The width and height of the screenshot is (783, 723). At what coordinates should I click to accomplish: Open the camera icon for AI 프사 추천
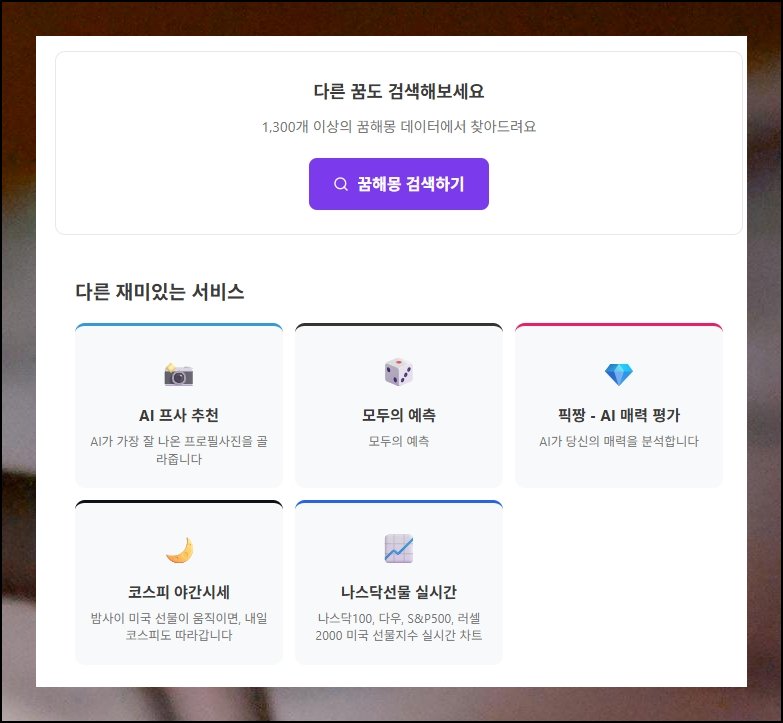(x=179, y=374)
